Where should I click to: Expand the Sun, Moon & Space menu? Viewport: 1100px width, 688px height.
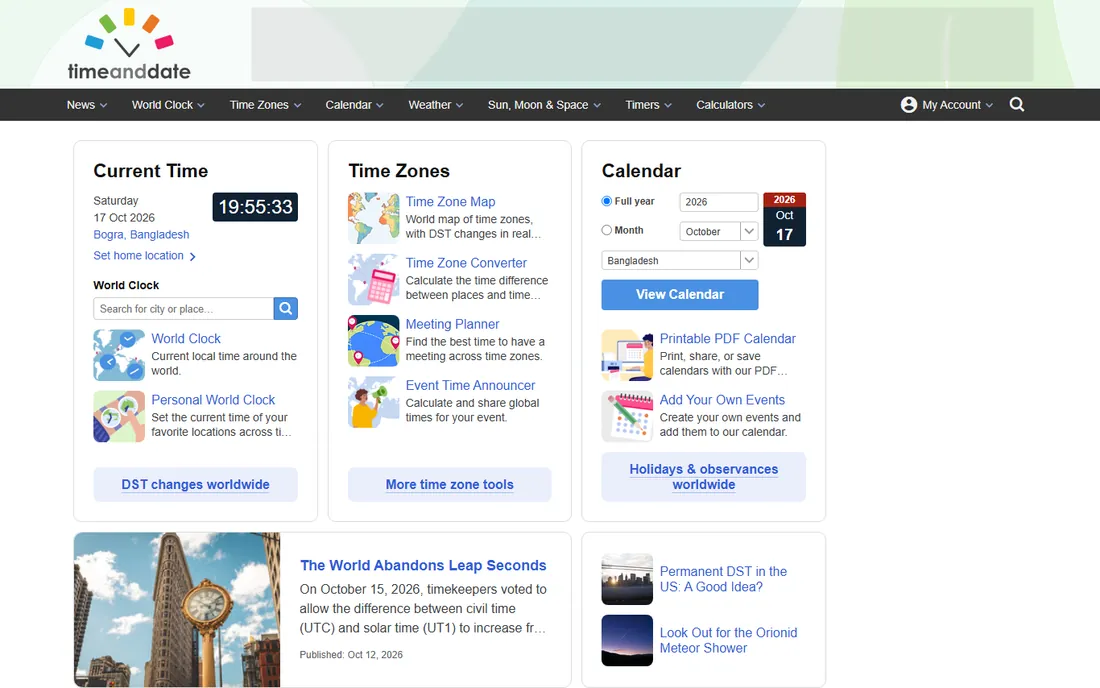click(544, 104)
